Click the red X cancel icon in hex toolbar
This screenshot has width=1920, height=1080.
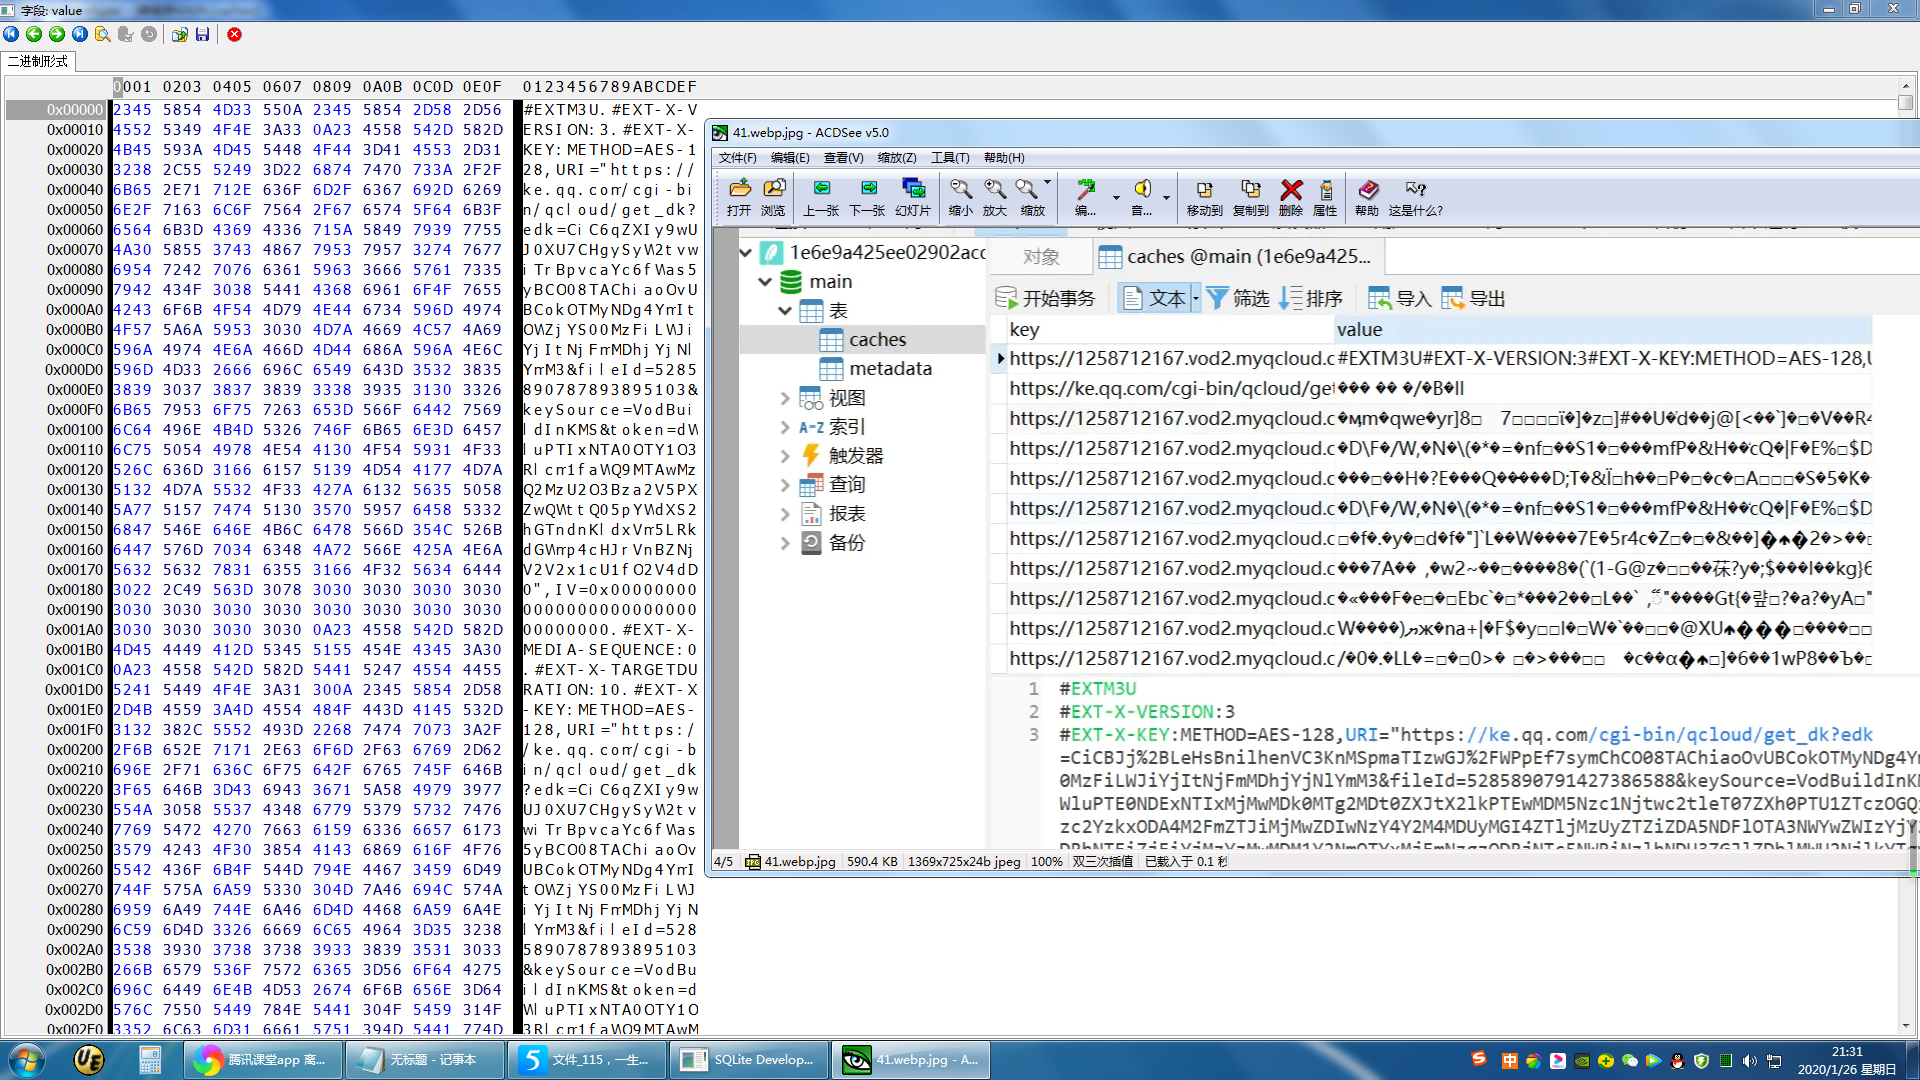click(235, 34)
